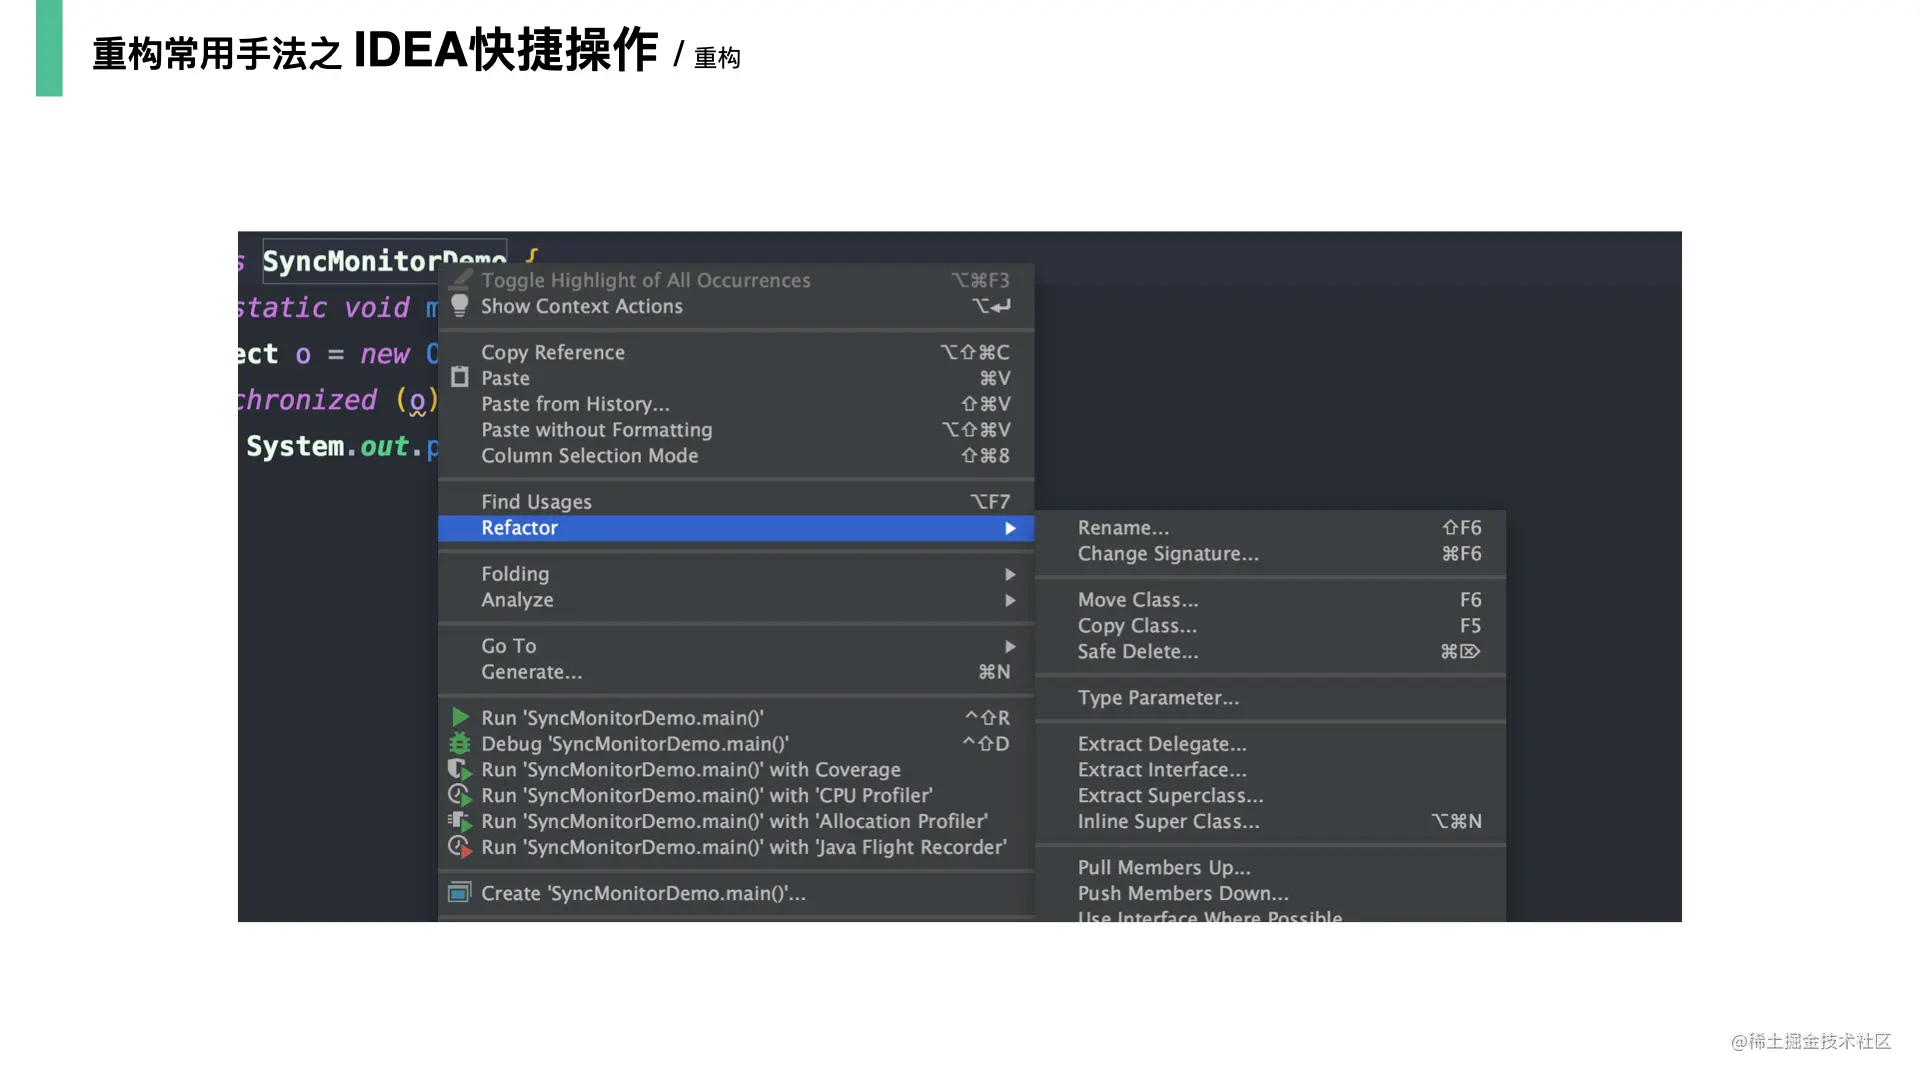1920x1080 pixels.
Task: Click 'out' in System.out
Action: tap(384, 446)
